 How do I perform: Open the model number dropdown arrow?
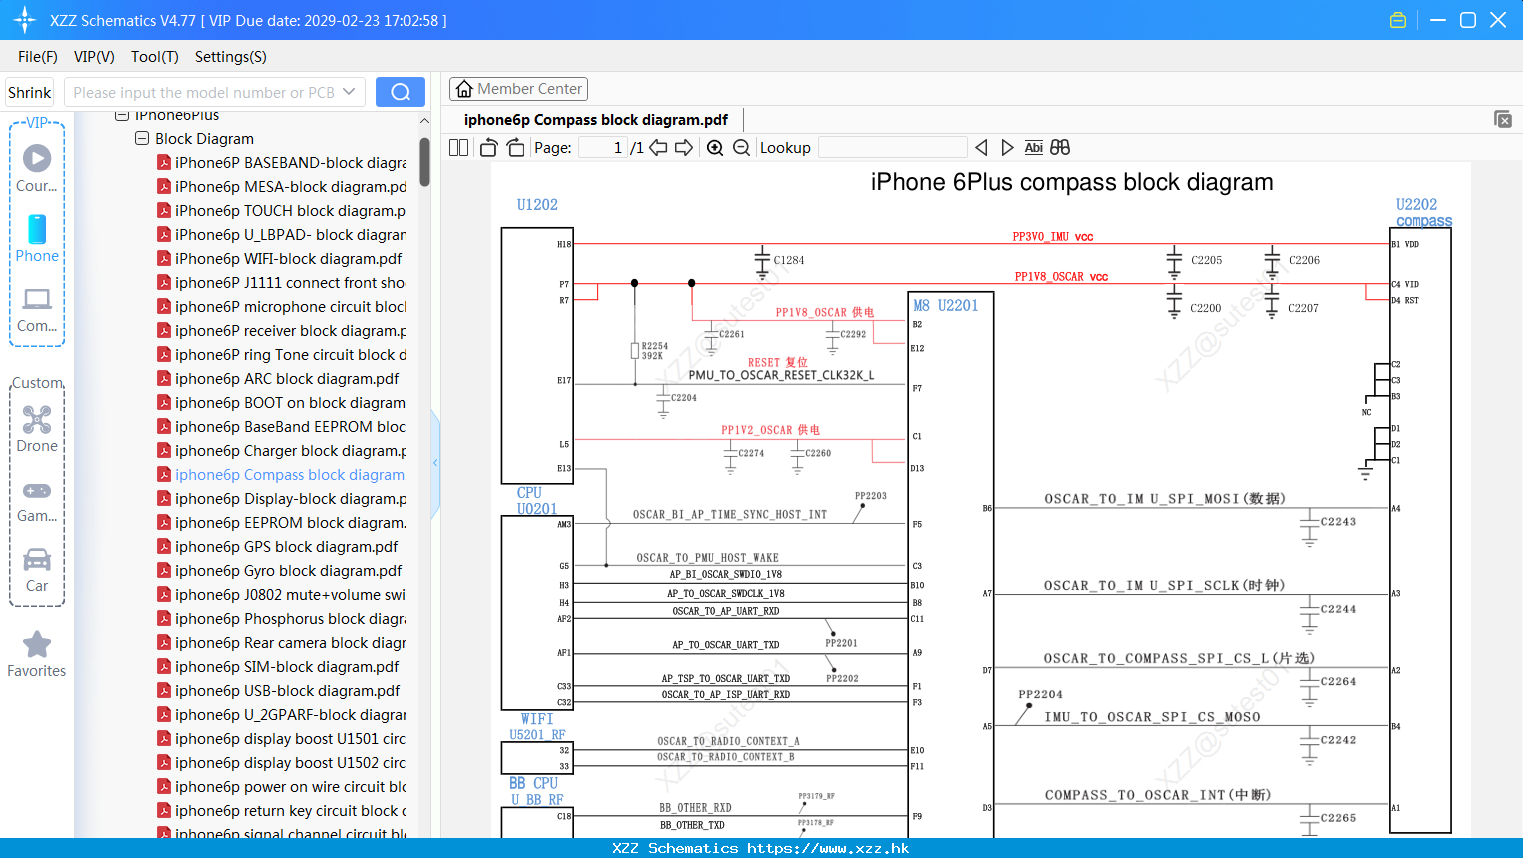pyautogui.click(x=349, y=92)
